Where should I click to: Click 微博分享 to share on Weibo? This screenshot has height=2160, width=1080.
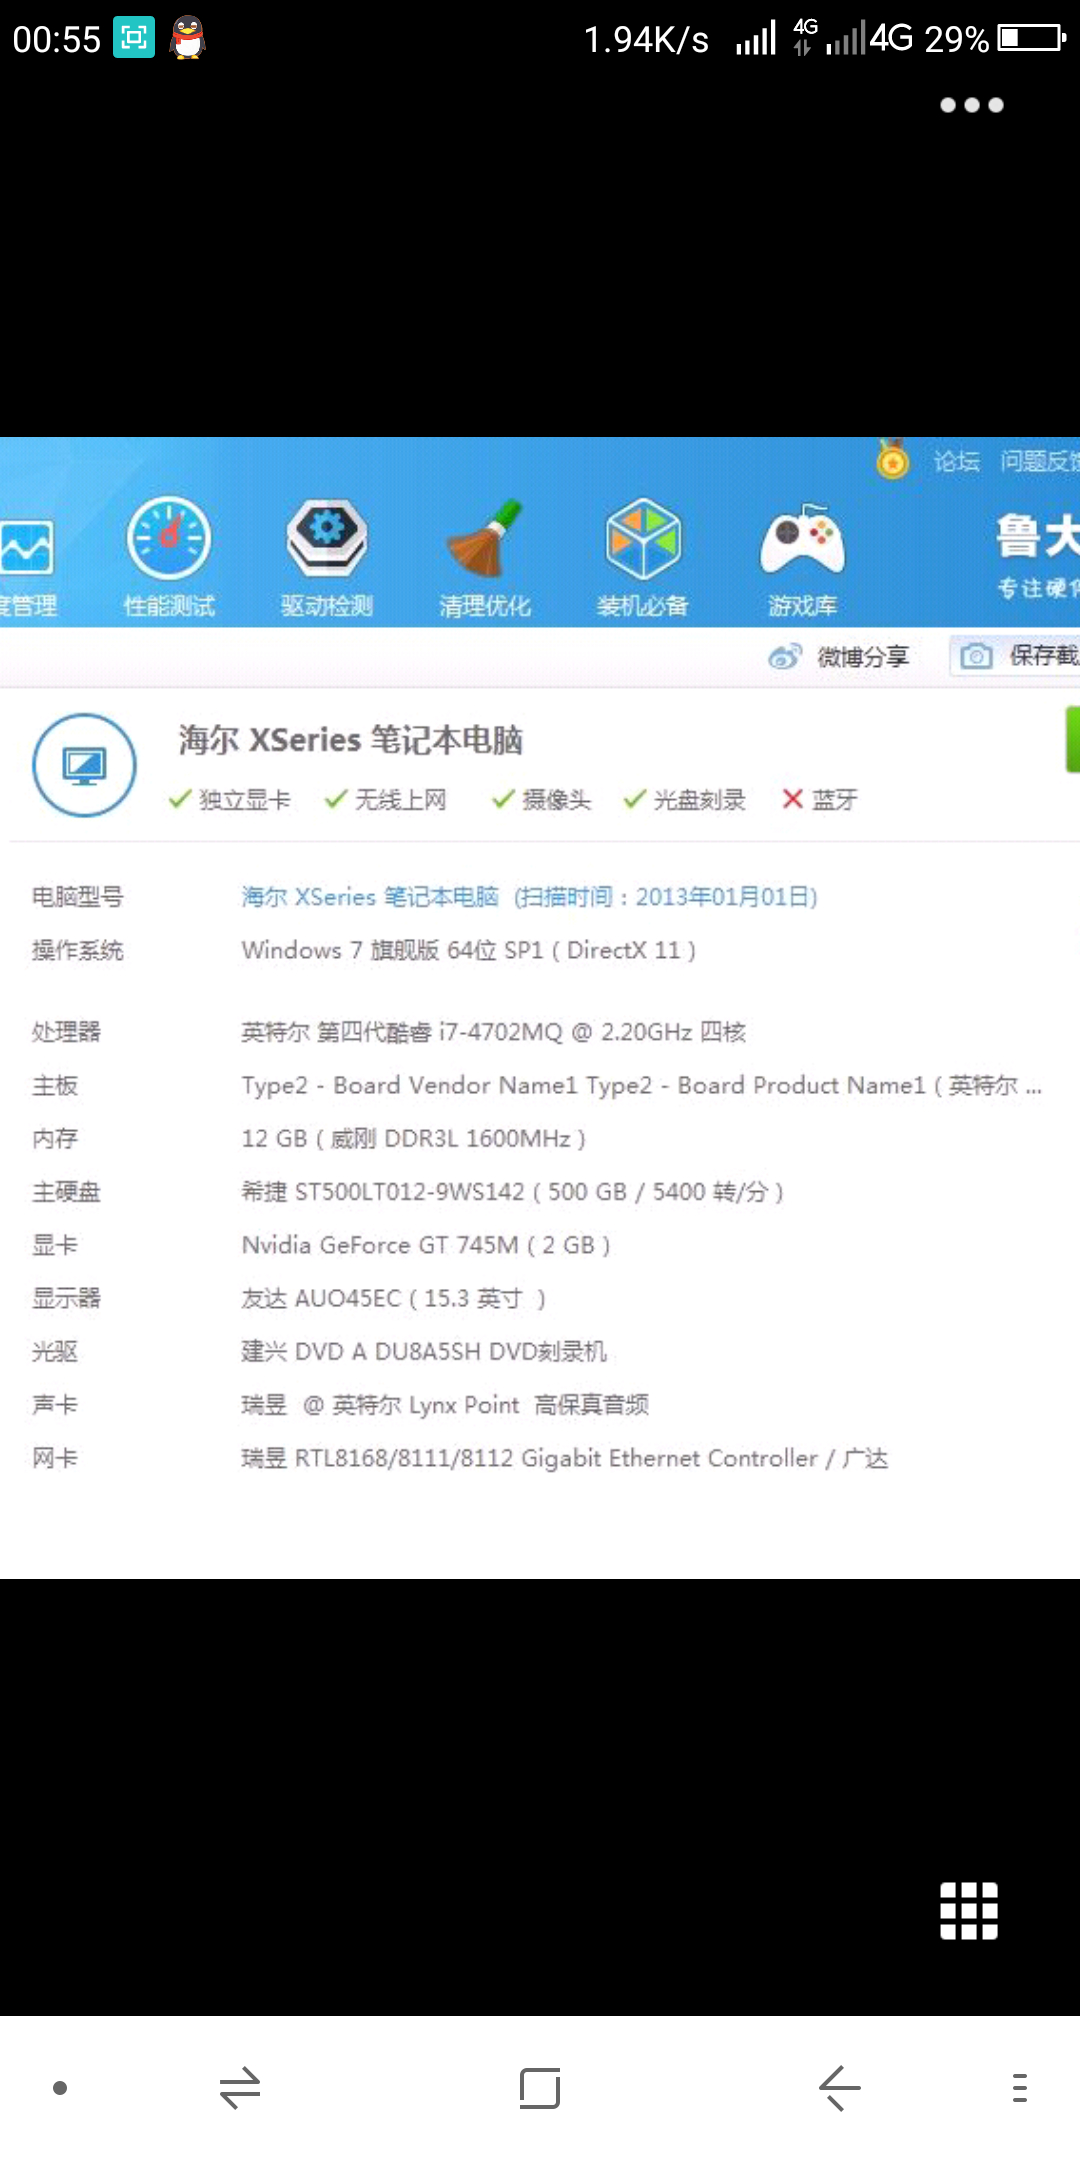coord(863,656)
